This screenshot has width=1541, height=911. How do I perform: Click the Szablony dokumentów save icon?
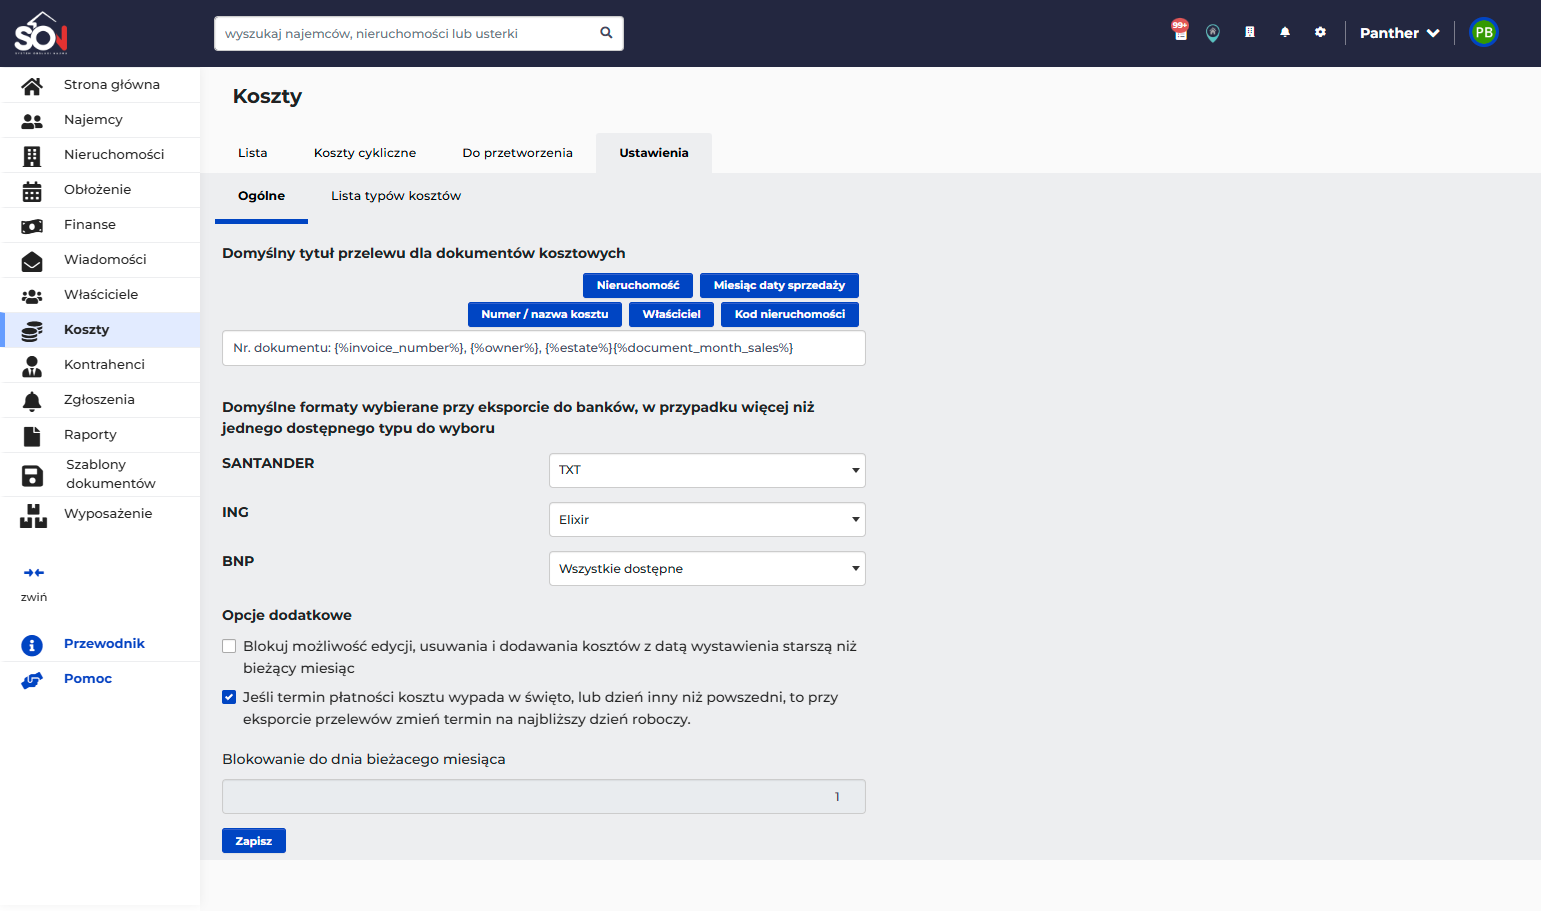point(32,475)
